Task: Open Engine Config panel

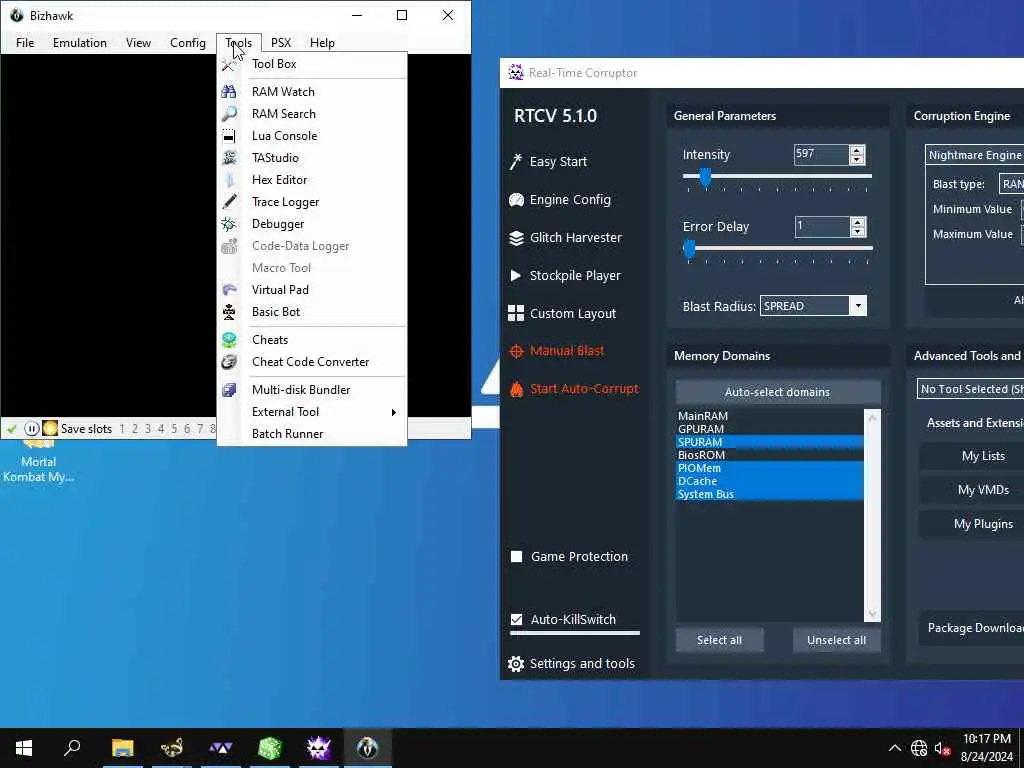Action: click(x=560, y=200)
